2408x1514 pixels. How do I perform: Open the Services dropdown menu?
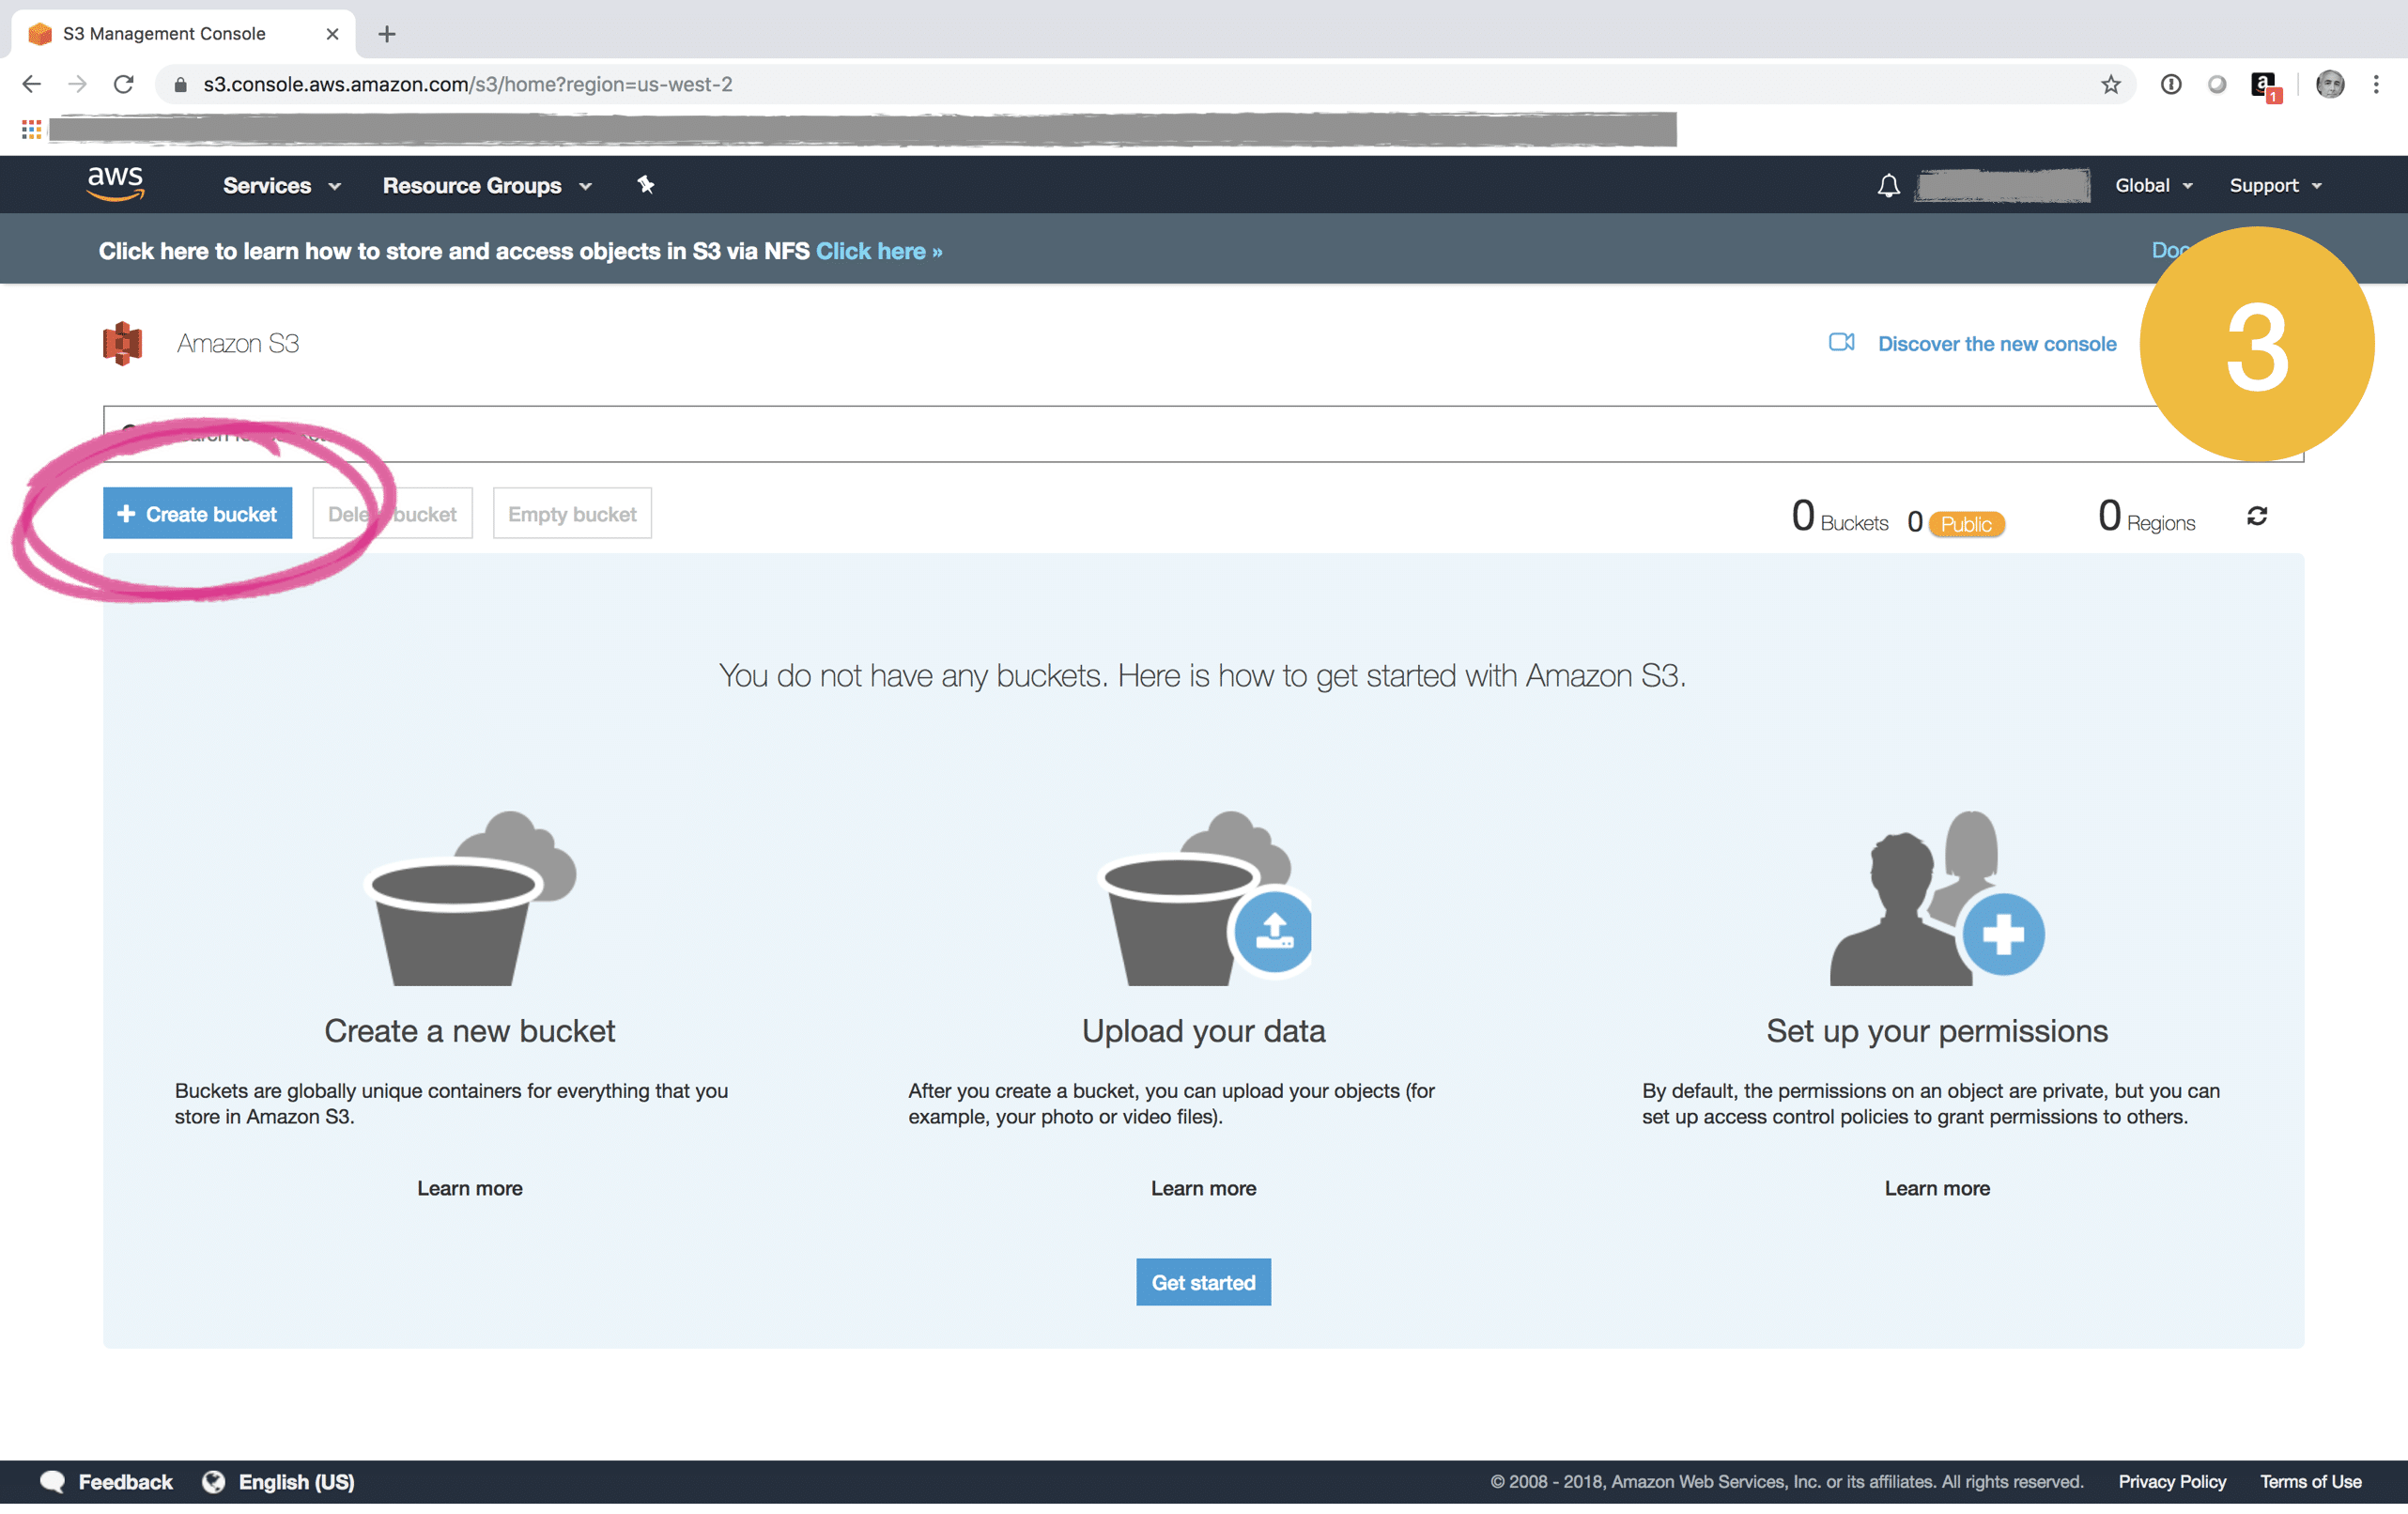[282, 186]
